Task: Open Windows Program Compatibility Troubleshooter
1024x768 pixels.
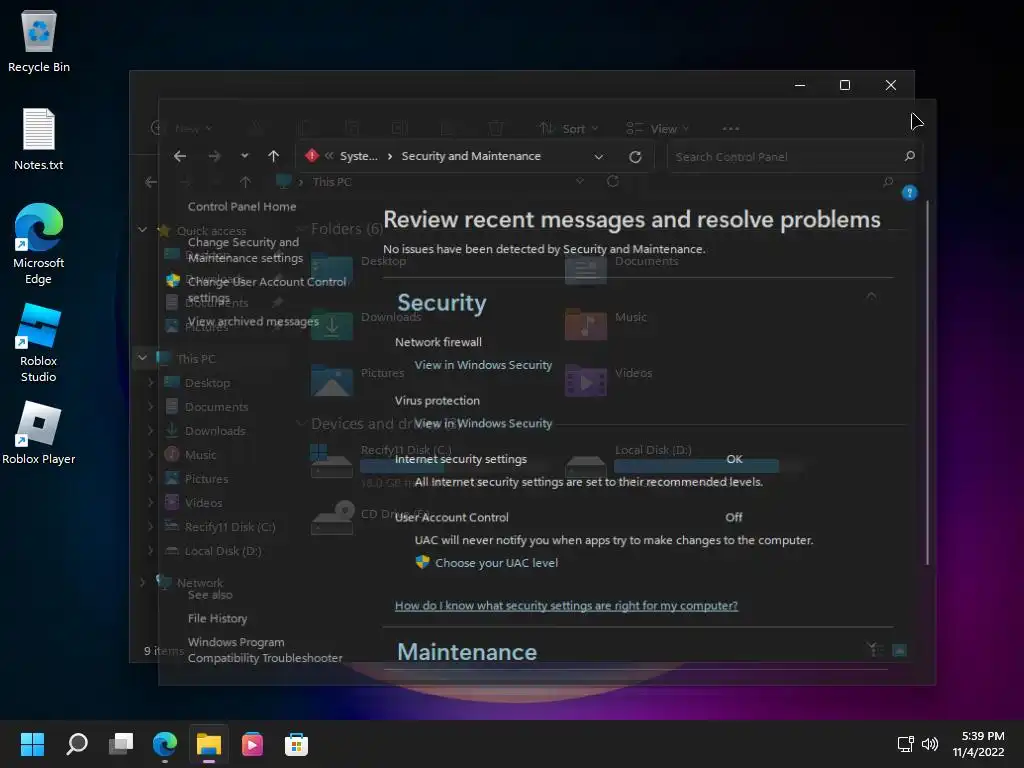Action: 265,650
